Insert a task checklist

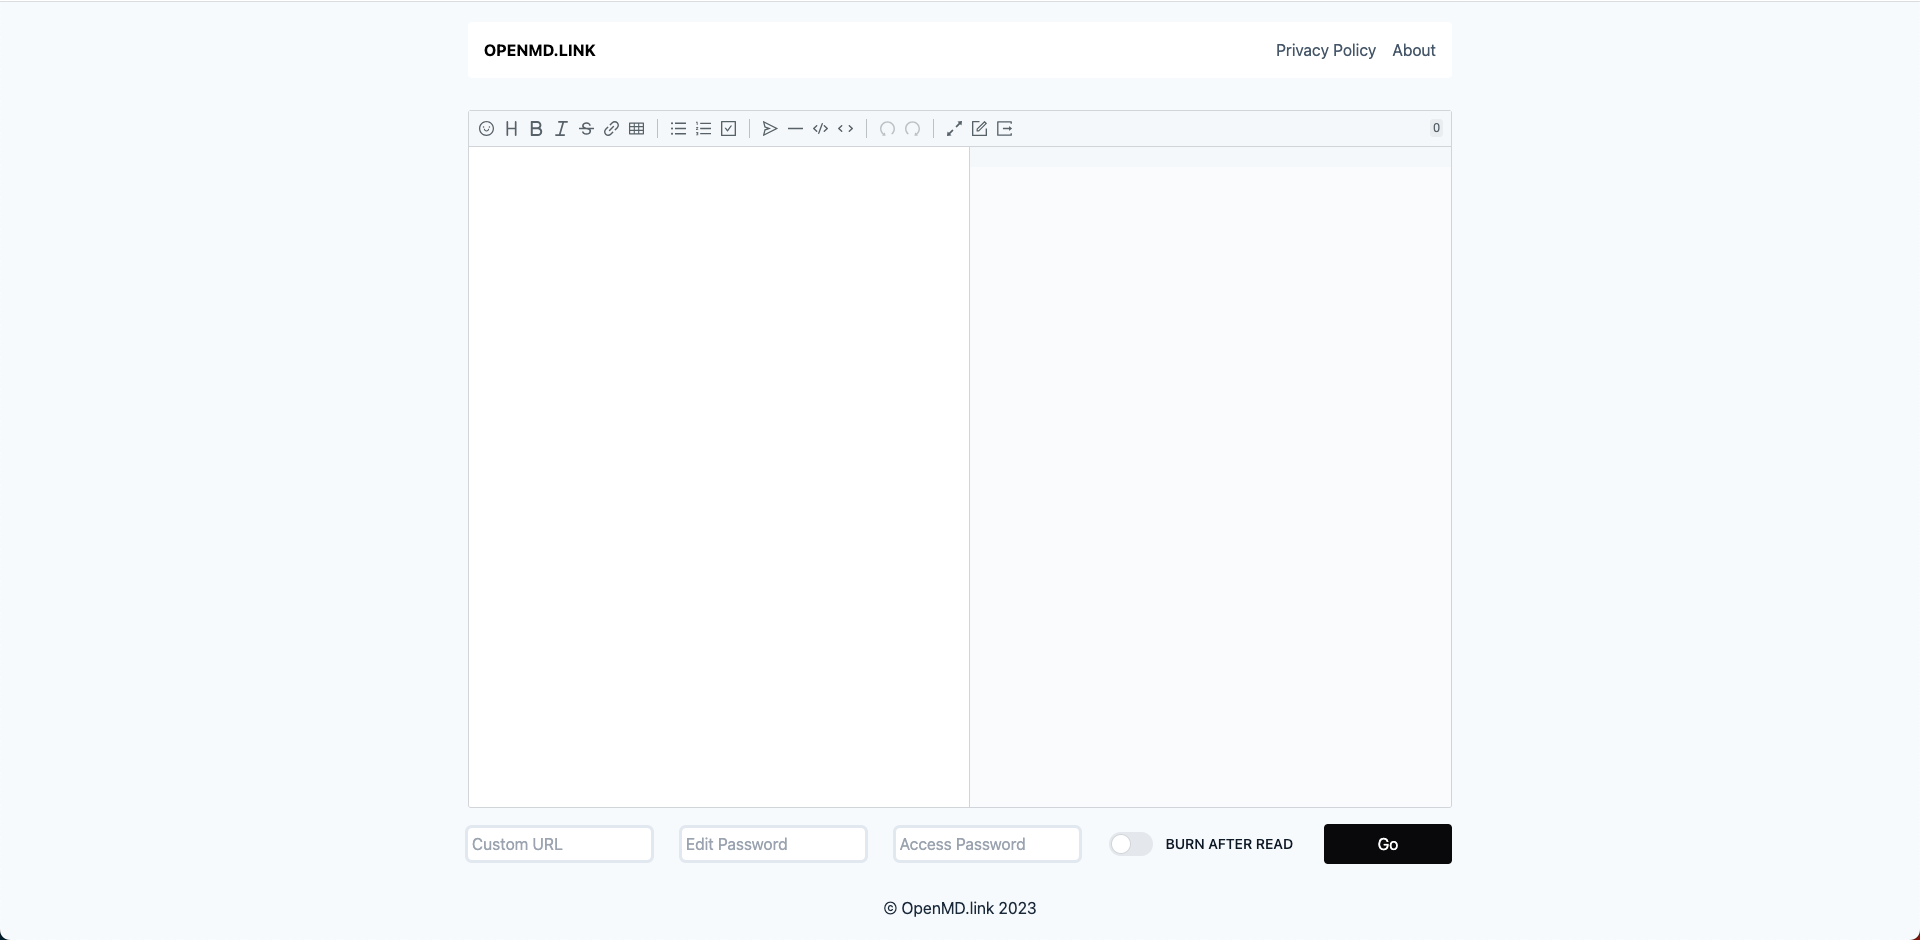pos(729,128)
